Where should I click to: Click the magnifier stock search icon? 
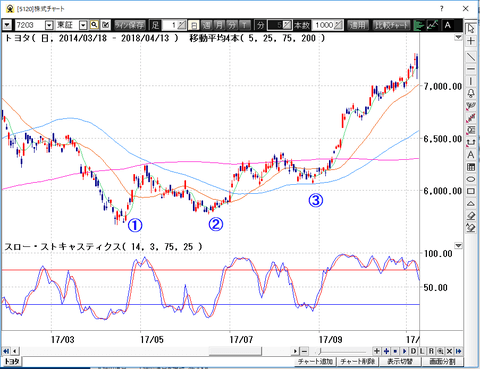(x=94, y=25)
